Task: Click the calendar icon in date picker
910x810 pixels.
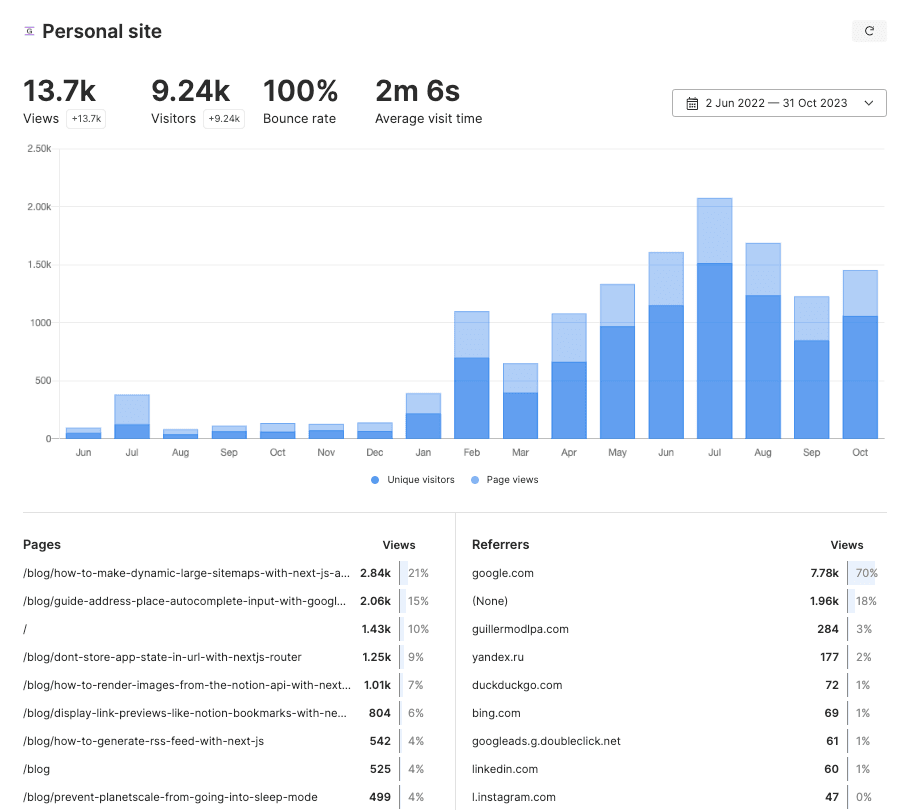Action: [692, 103]
